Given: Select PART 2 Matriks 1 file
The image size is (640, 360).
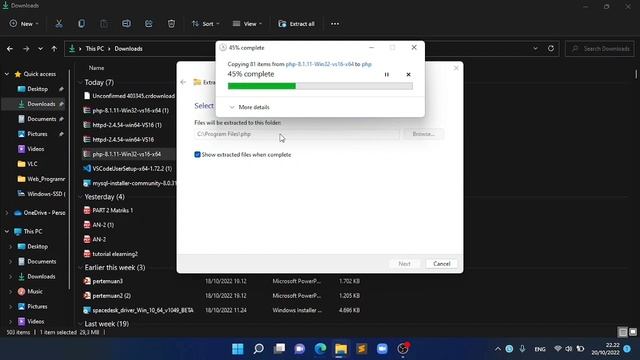Looking at the screenshot, I should [x=113, y=210].
